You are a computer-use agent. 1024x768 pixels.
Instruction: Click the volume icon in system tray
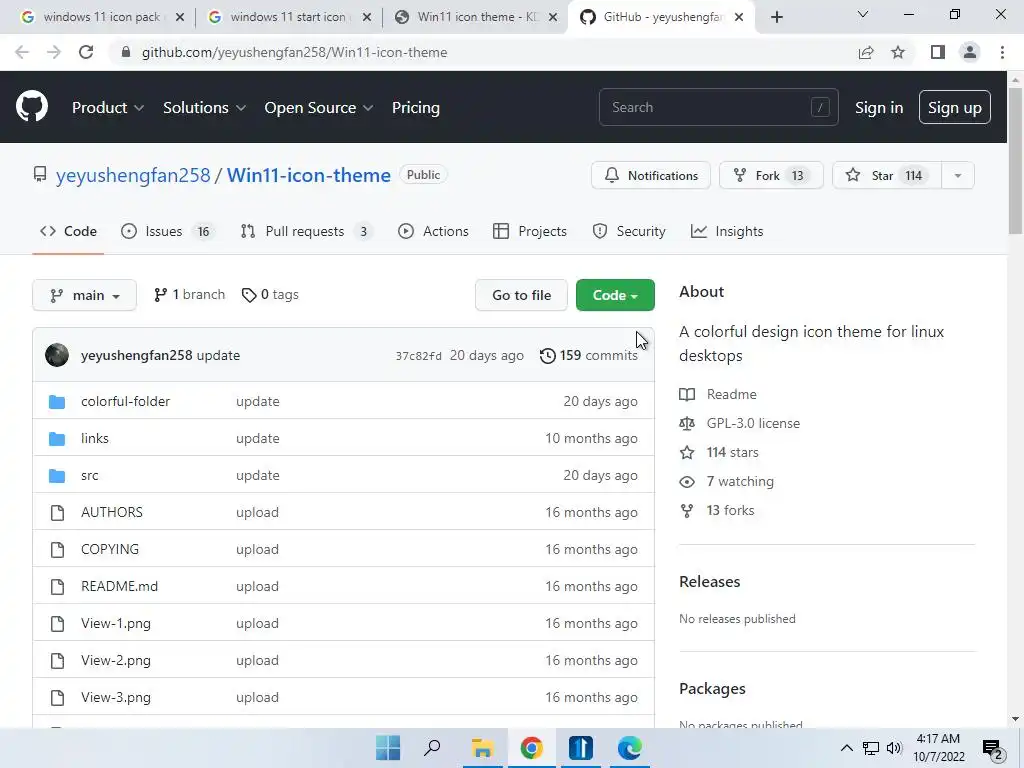pyautogui.click(x=894, y=748)
